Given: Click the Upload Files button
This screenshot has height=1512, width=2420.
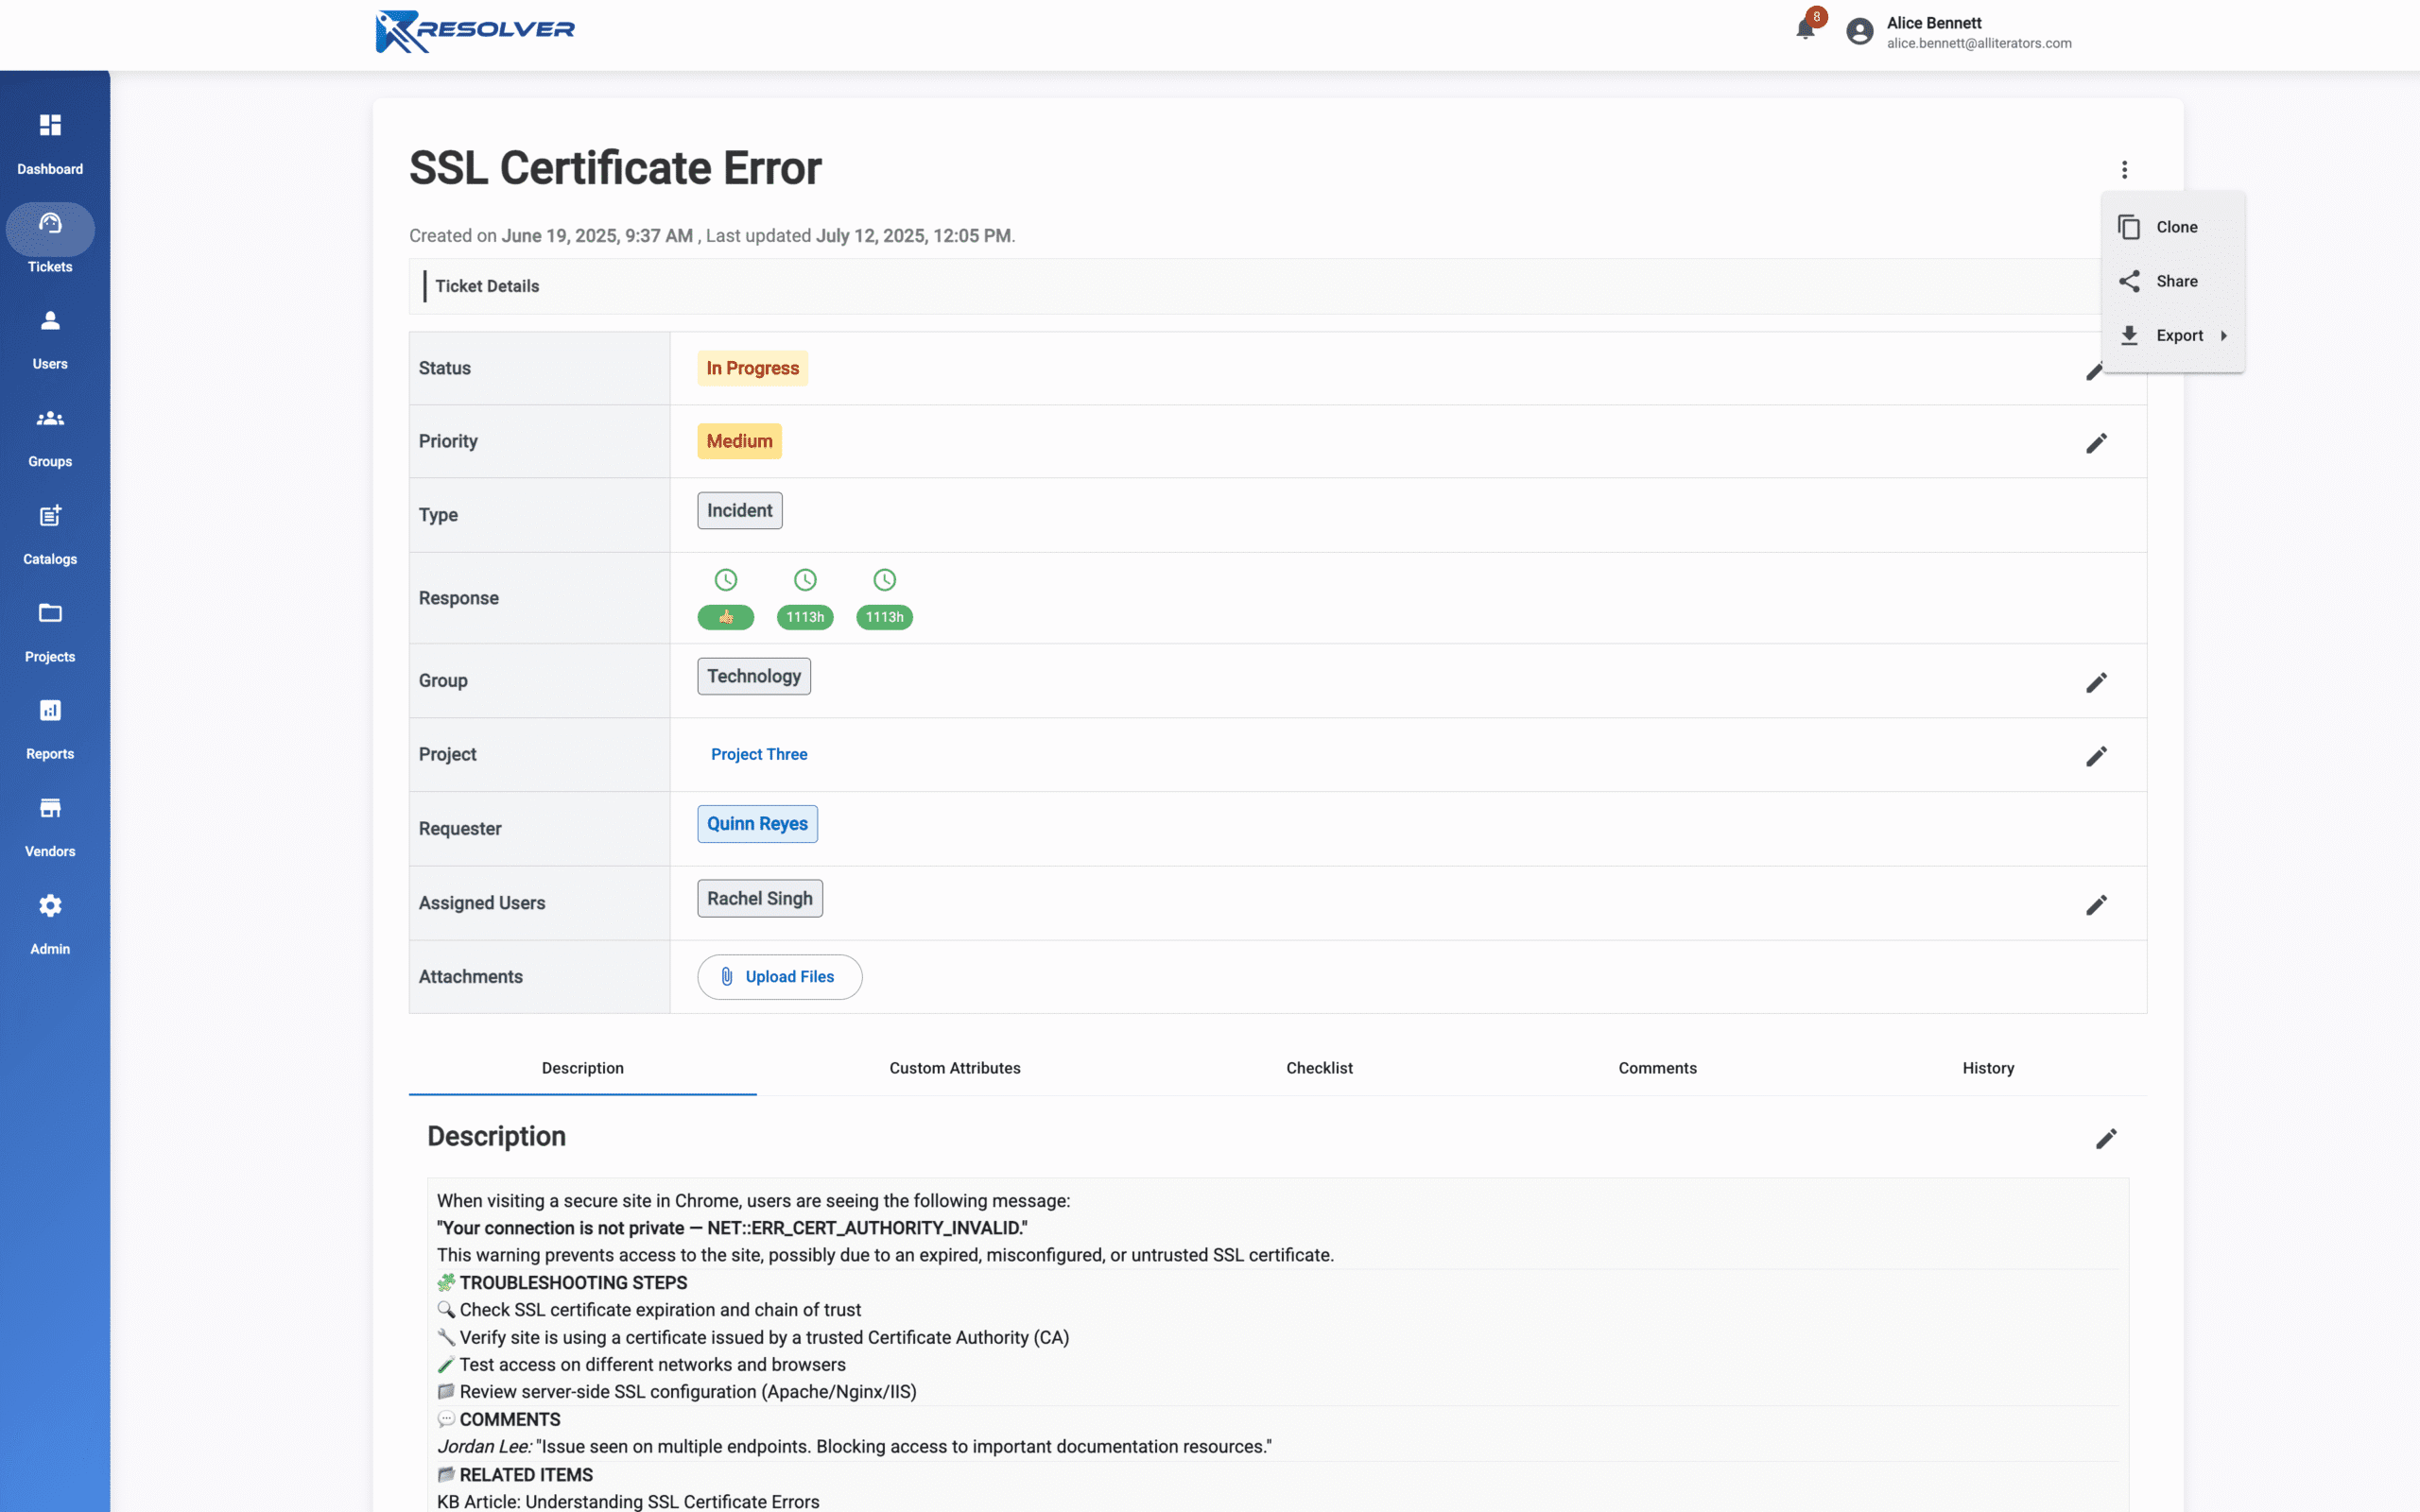Looking at the screenshot, I should coord(779,977).
